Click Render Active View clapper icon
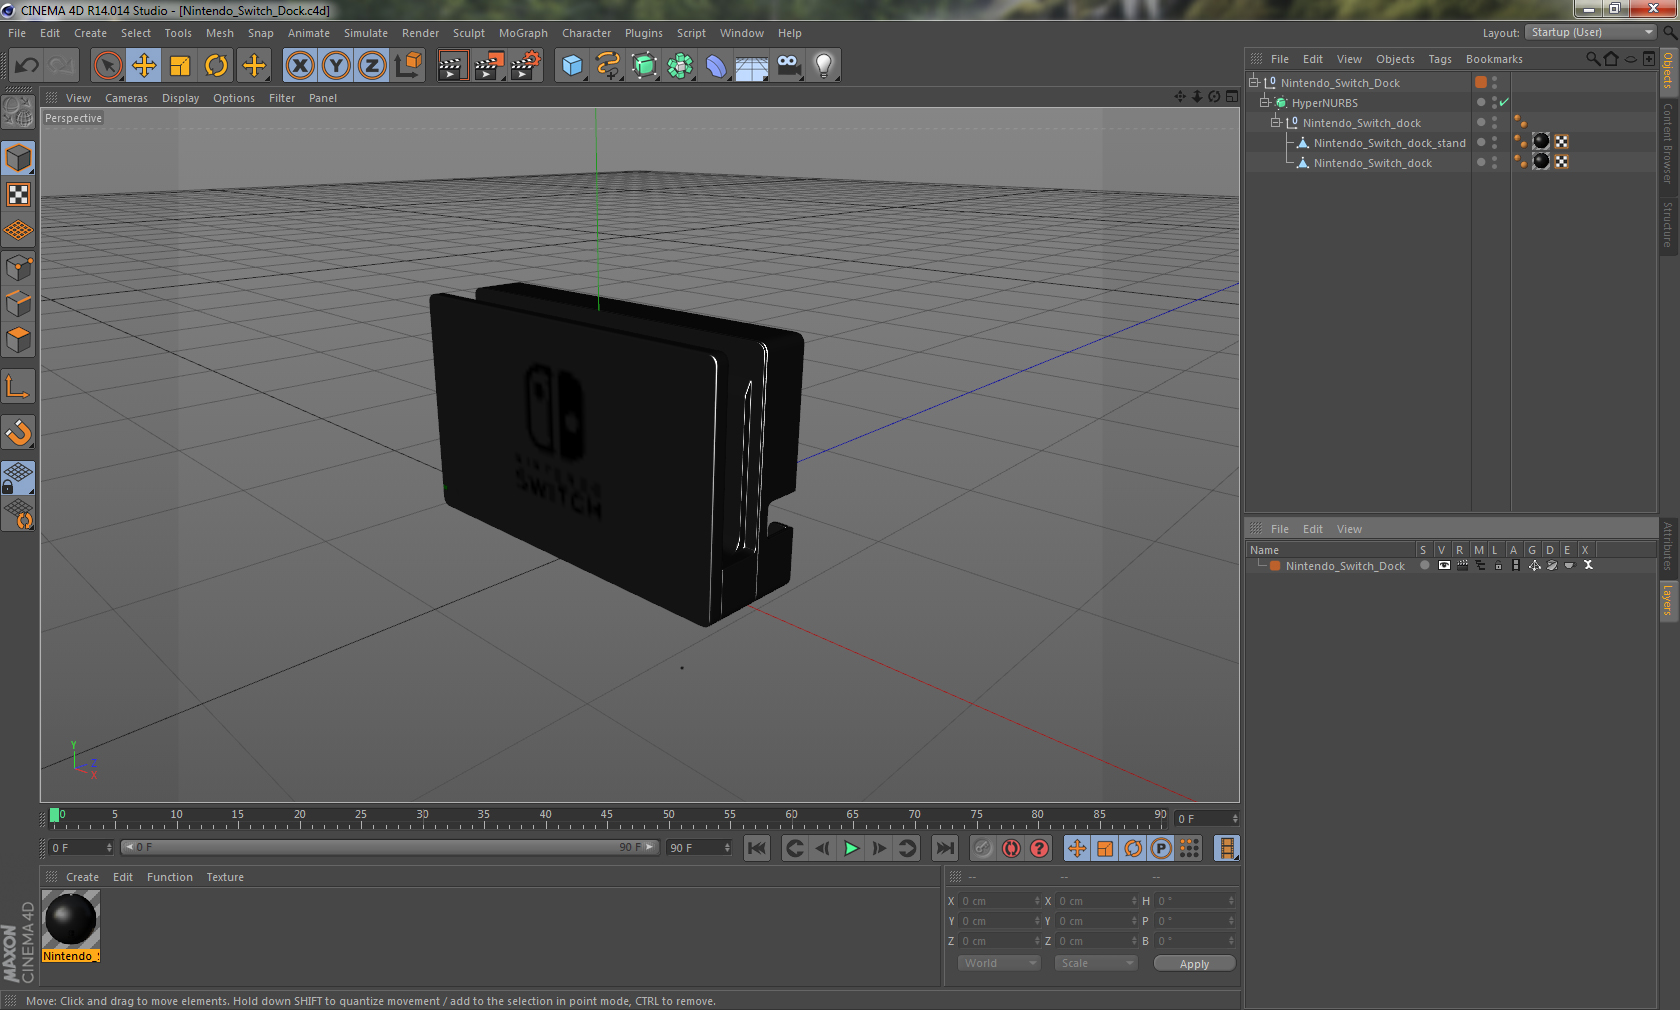This screenshot has width=1680, height=1010. [x=452, y=66]
